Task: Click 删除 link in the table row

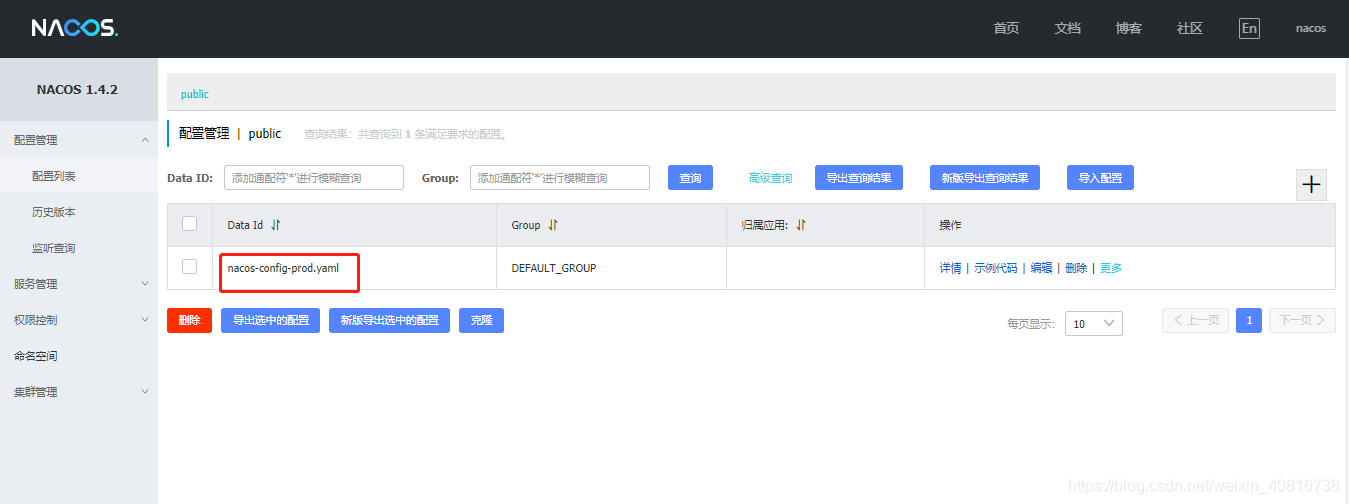Action: 1076,268
